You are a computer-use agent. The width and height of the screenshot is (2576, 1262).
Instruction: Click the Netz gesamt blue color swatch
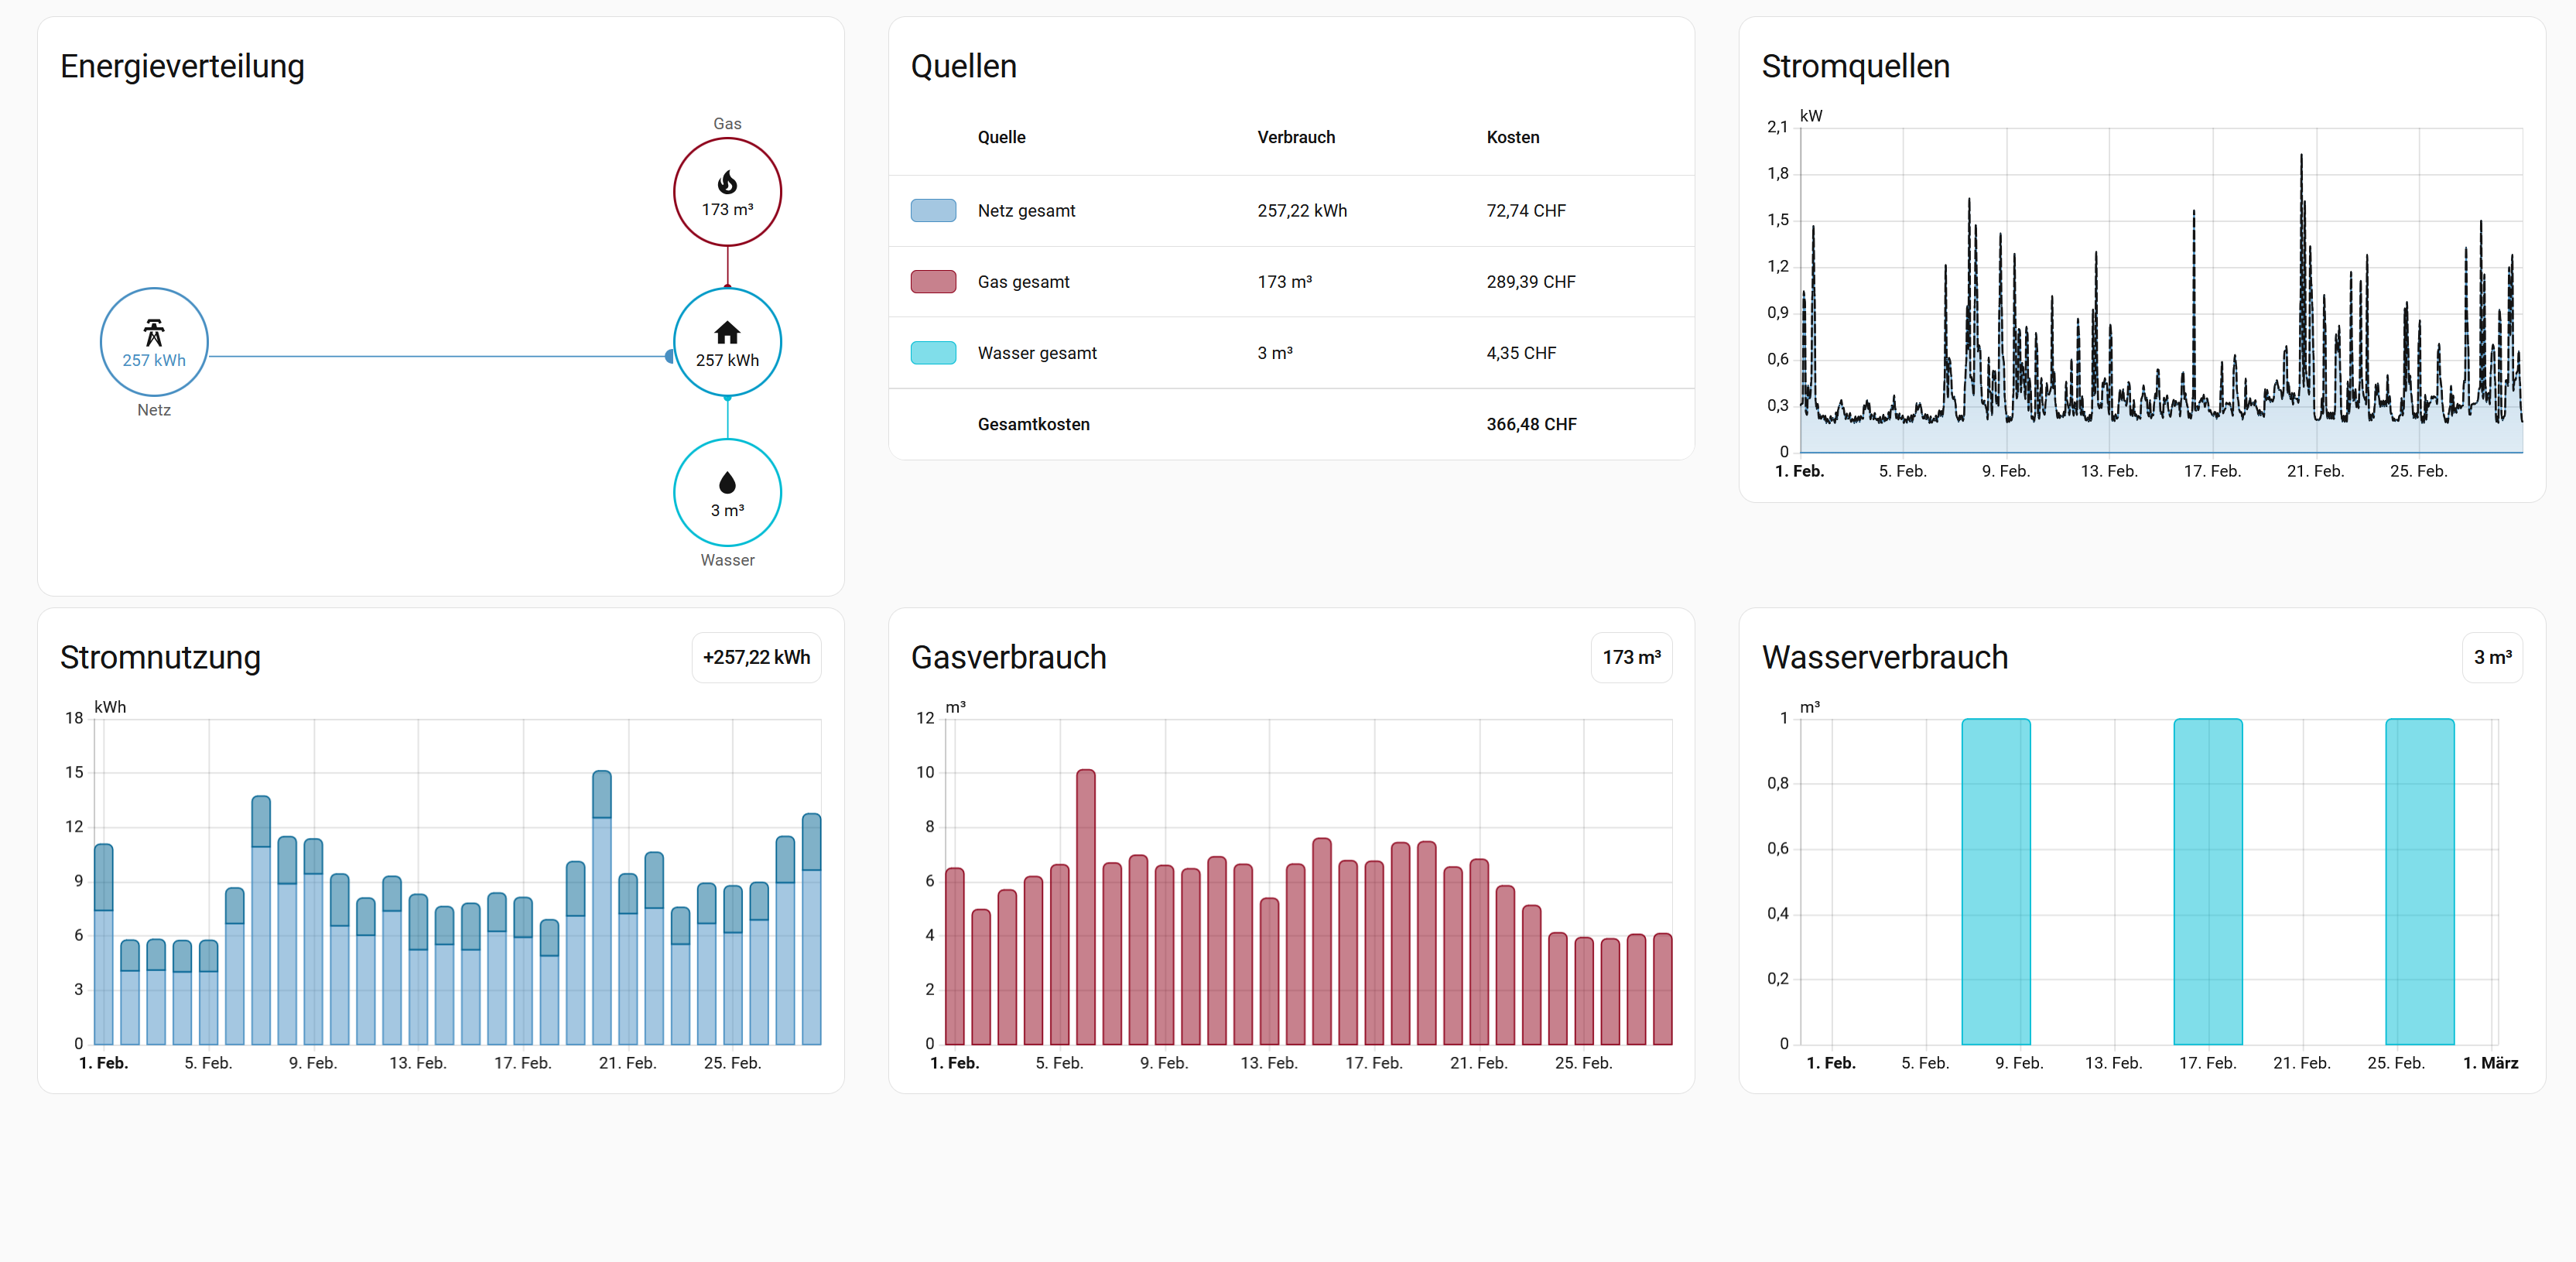click(932, 210)
